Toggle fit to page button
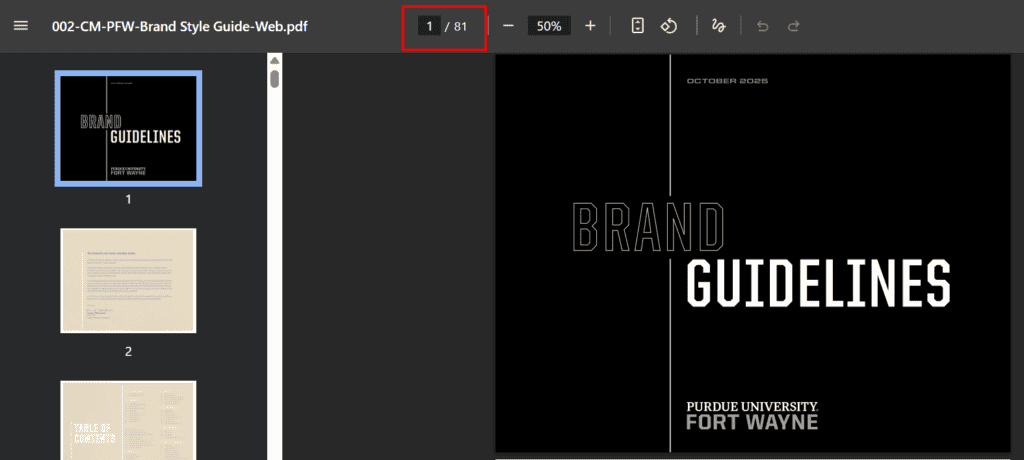Image resolution: width=1024 pixels, height=460 pixels. [638, 26]
